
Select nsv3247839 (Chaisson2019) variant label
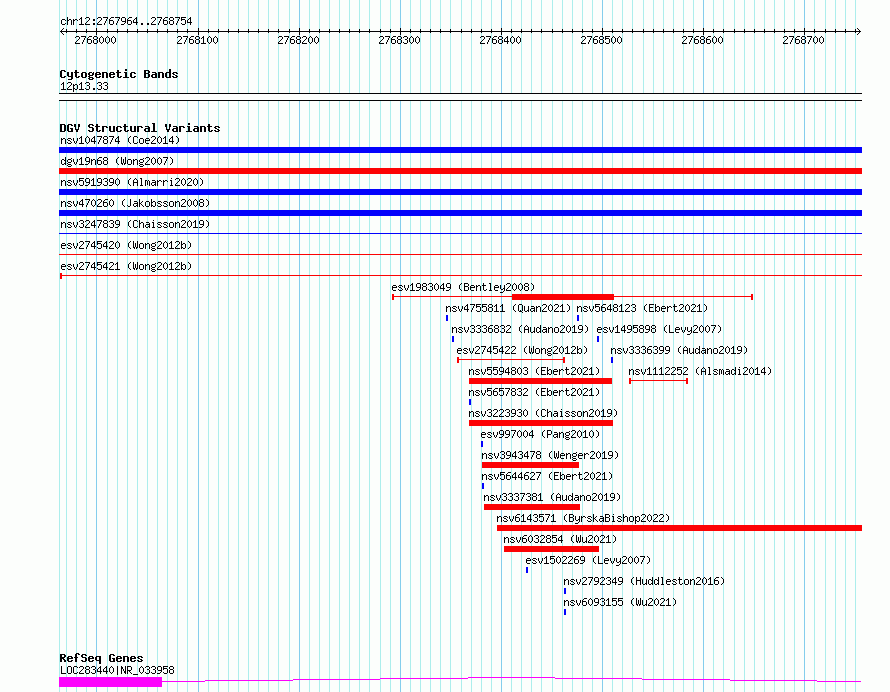135,224
